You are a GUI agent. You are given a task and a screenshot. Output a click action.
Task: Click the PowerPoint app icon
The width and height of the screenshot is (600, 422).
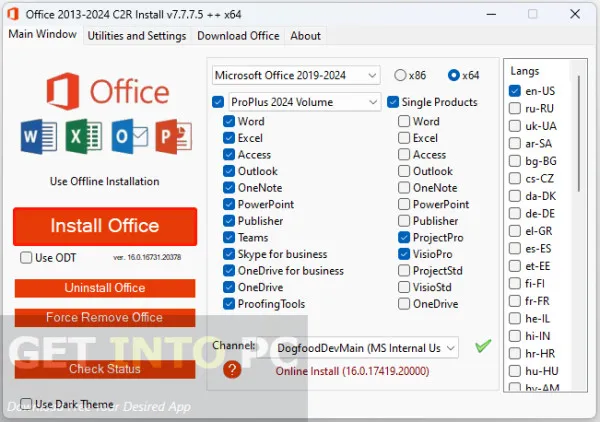(174, 136)
